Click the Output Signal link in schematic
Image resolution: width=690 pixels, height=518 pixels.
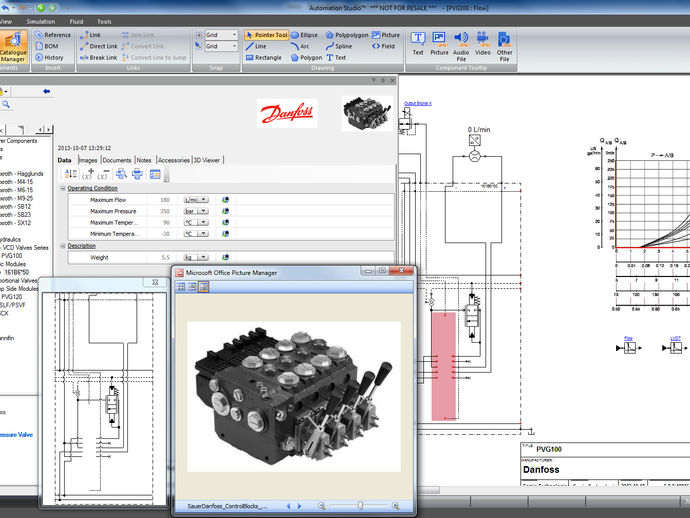(418, 103)
